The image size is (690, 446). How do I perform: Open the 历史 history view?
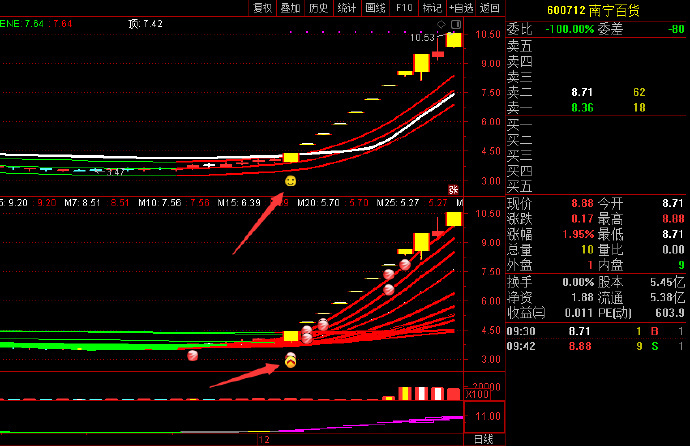pos(319,8)
